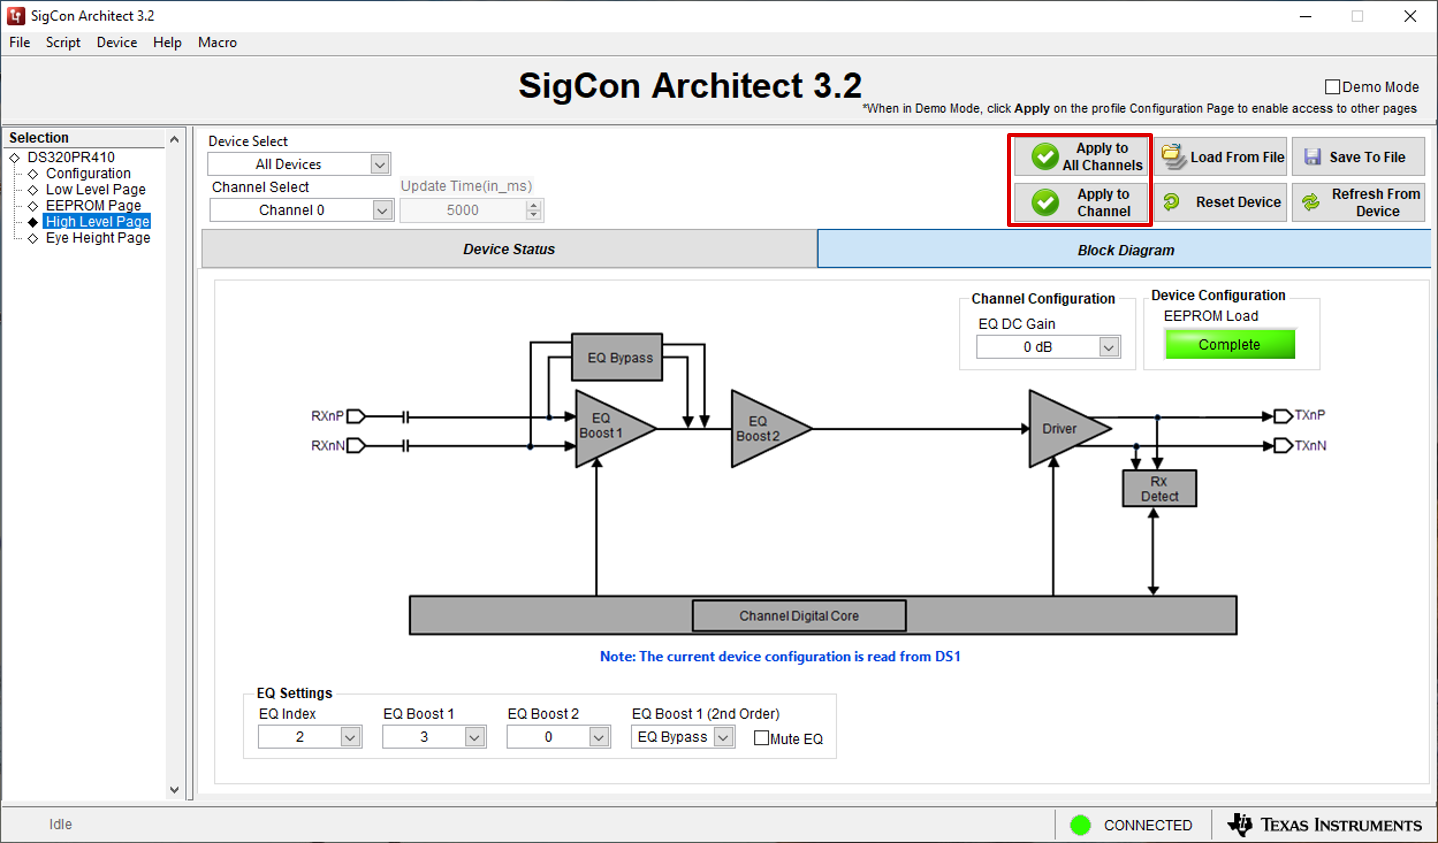1438x843 pixels.
Task: Click the green EEPROM Load Complete indicator
Action: click(x=1229, y=344)
